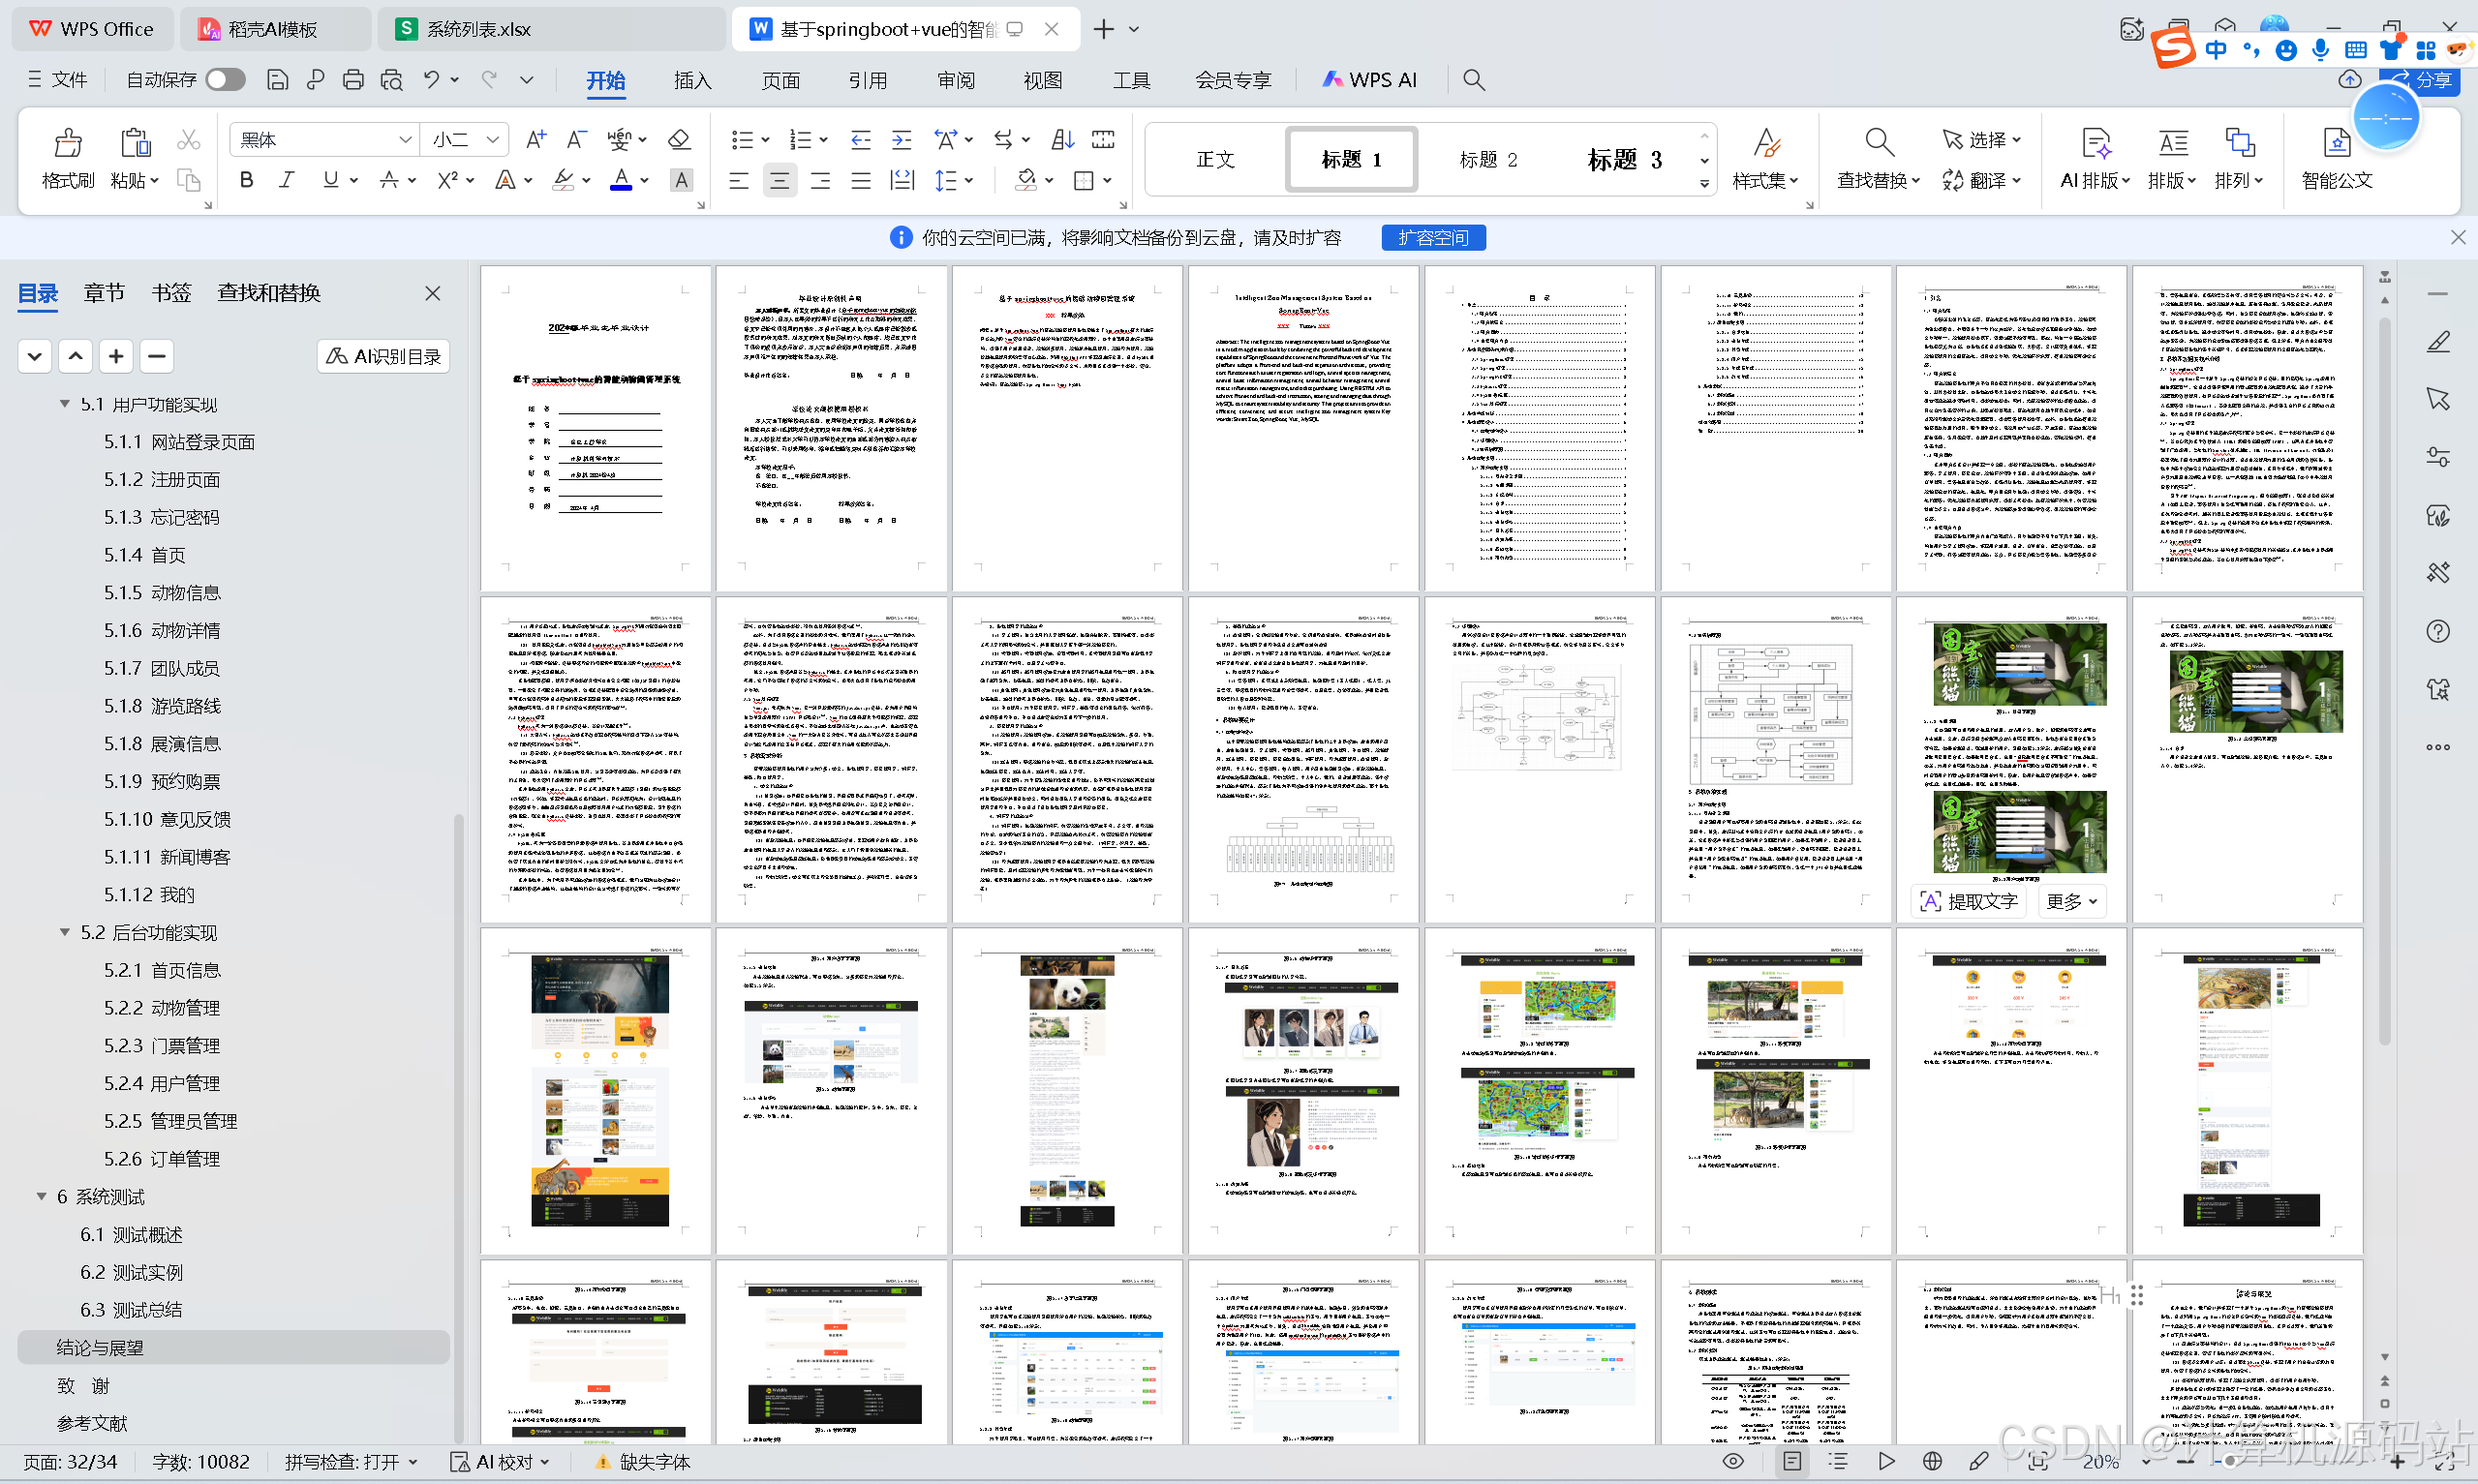This screenshot has height=1484, width=2478.
Task: Apply the 标题 2 style
Action: (1488, 160)
